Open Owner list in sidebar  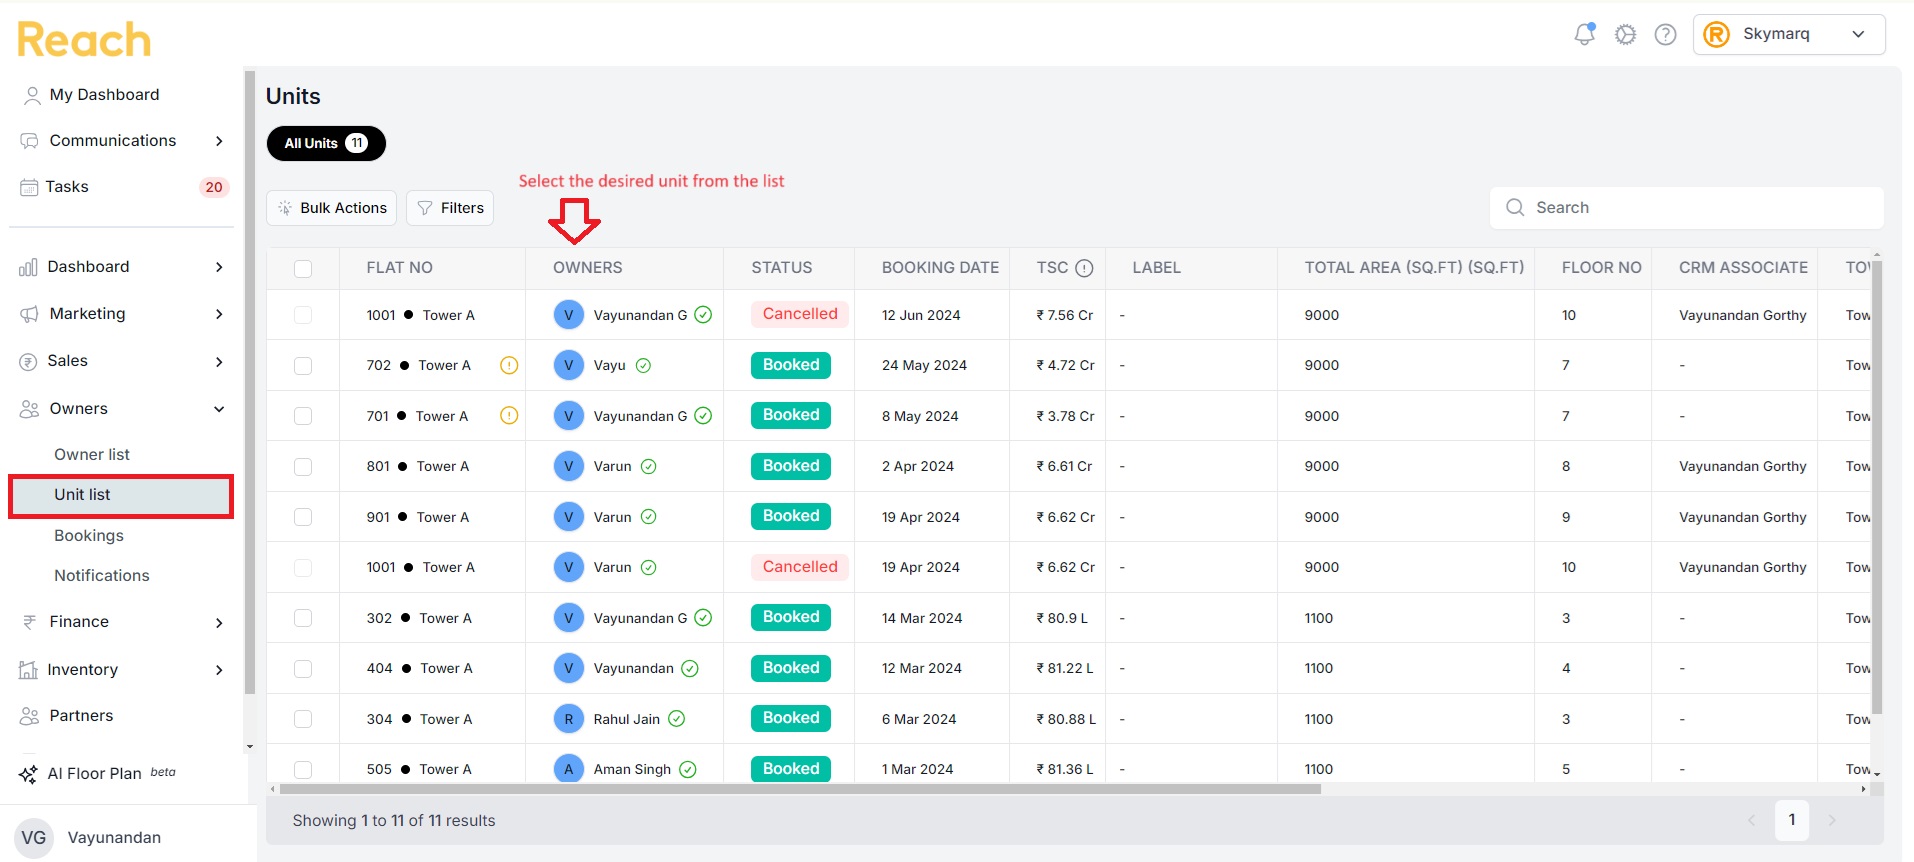[92, 455]
